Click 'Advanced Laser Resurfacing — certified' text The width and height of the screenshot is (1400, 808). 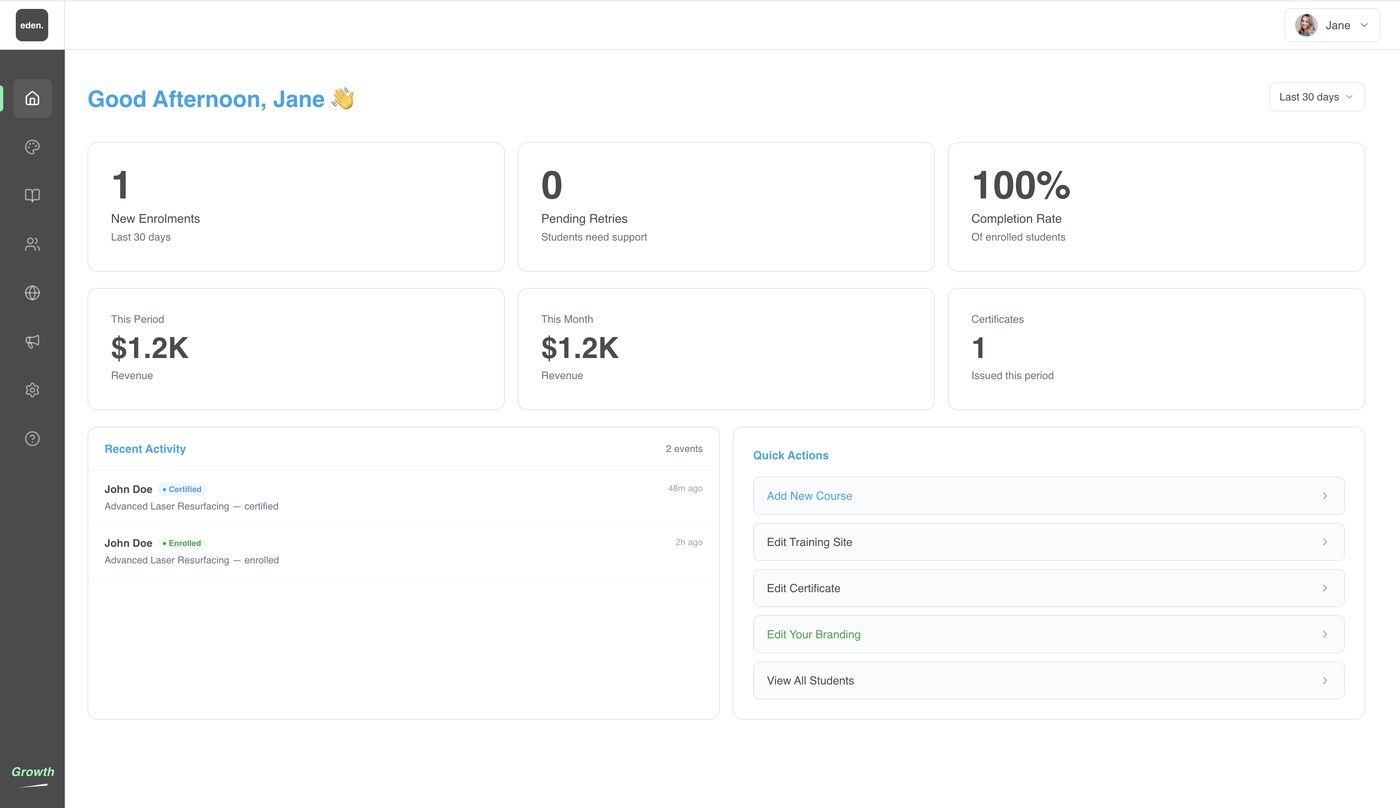coord(191,506)
